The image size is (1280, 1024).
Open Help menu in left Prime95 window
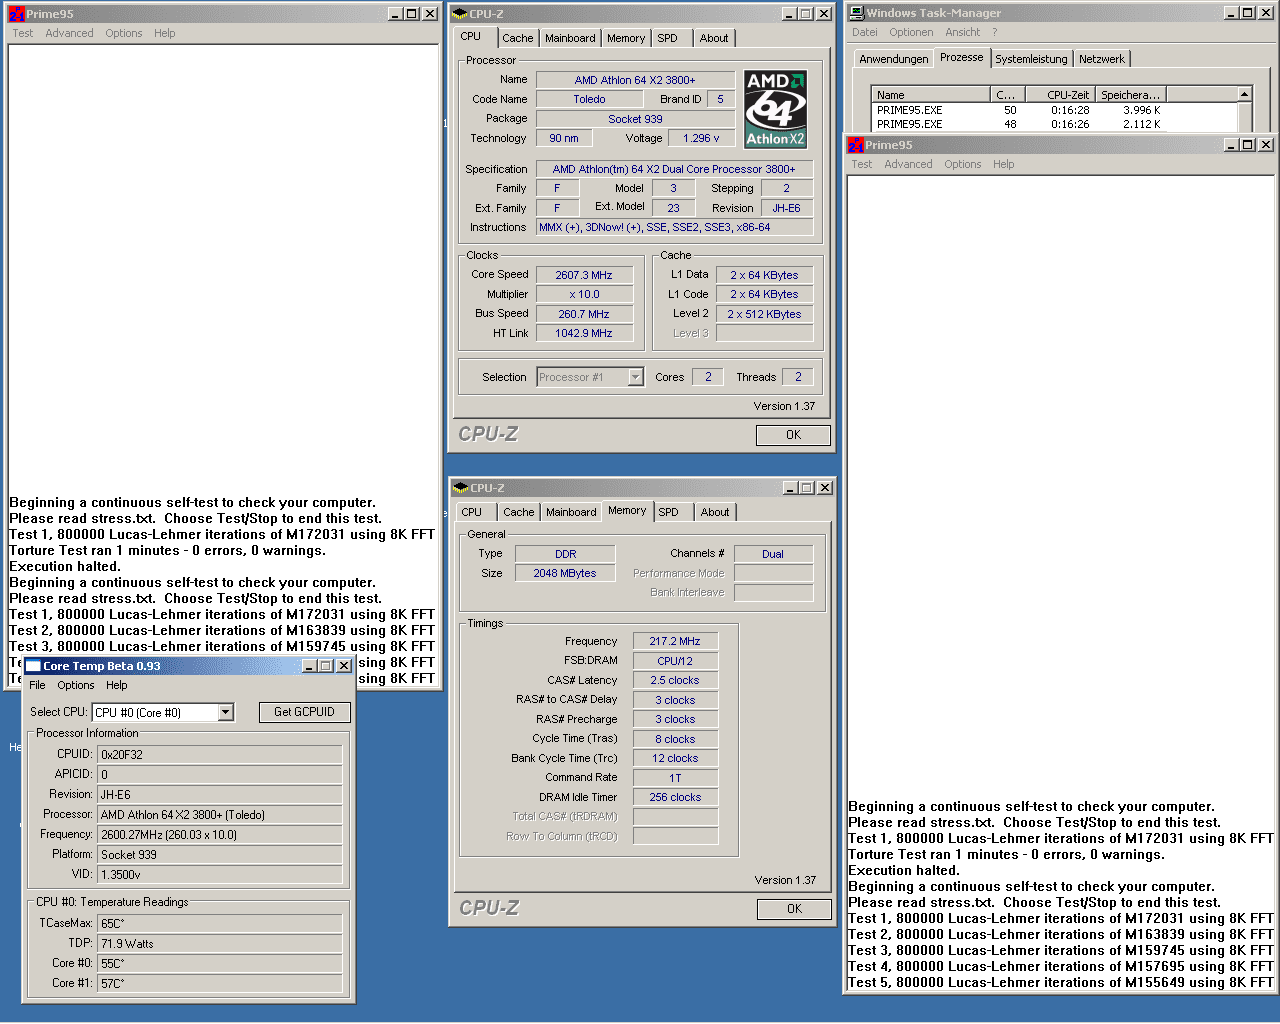pyautogui.click(x=165, y=33)
